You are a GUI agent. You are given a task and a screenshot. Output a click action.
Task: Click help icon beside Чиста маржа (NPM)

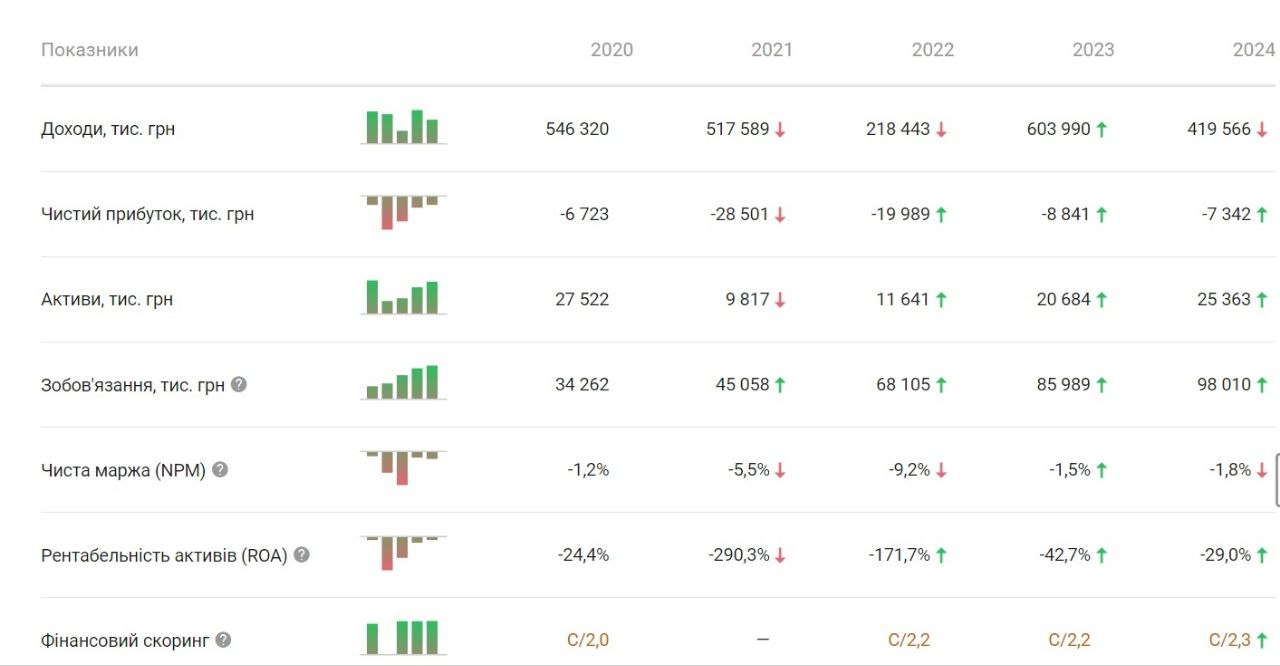tap(220, 469)
